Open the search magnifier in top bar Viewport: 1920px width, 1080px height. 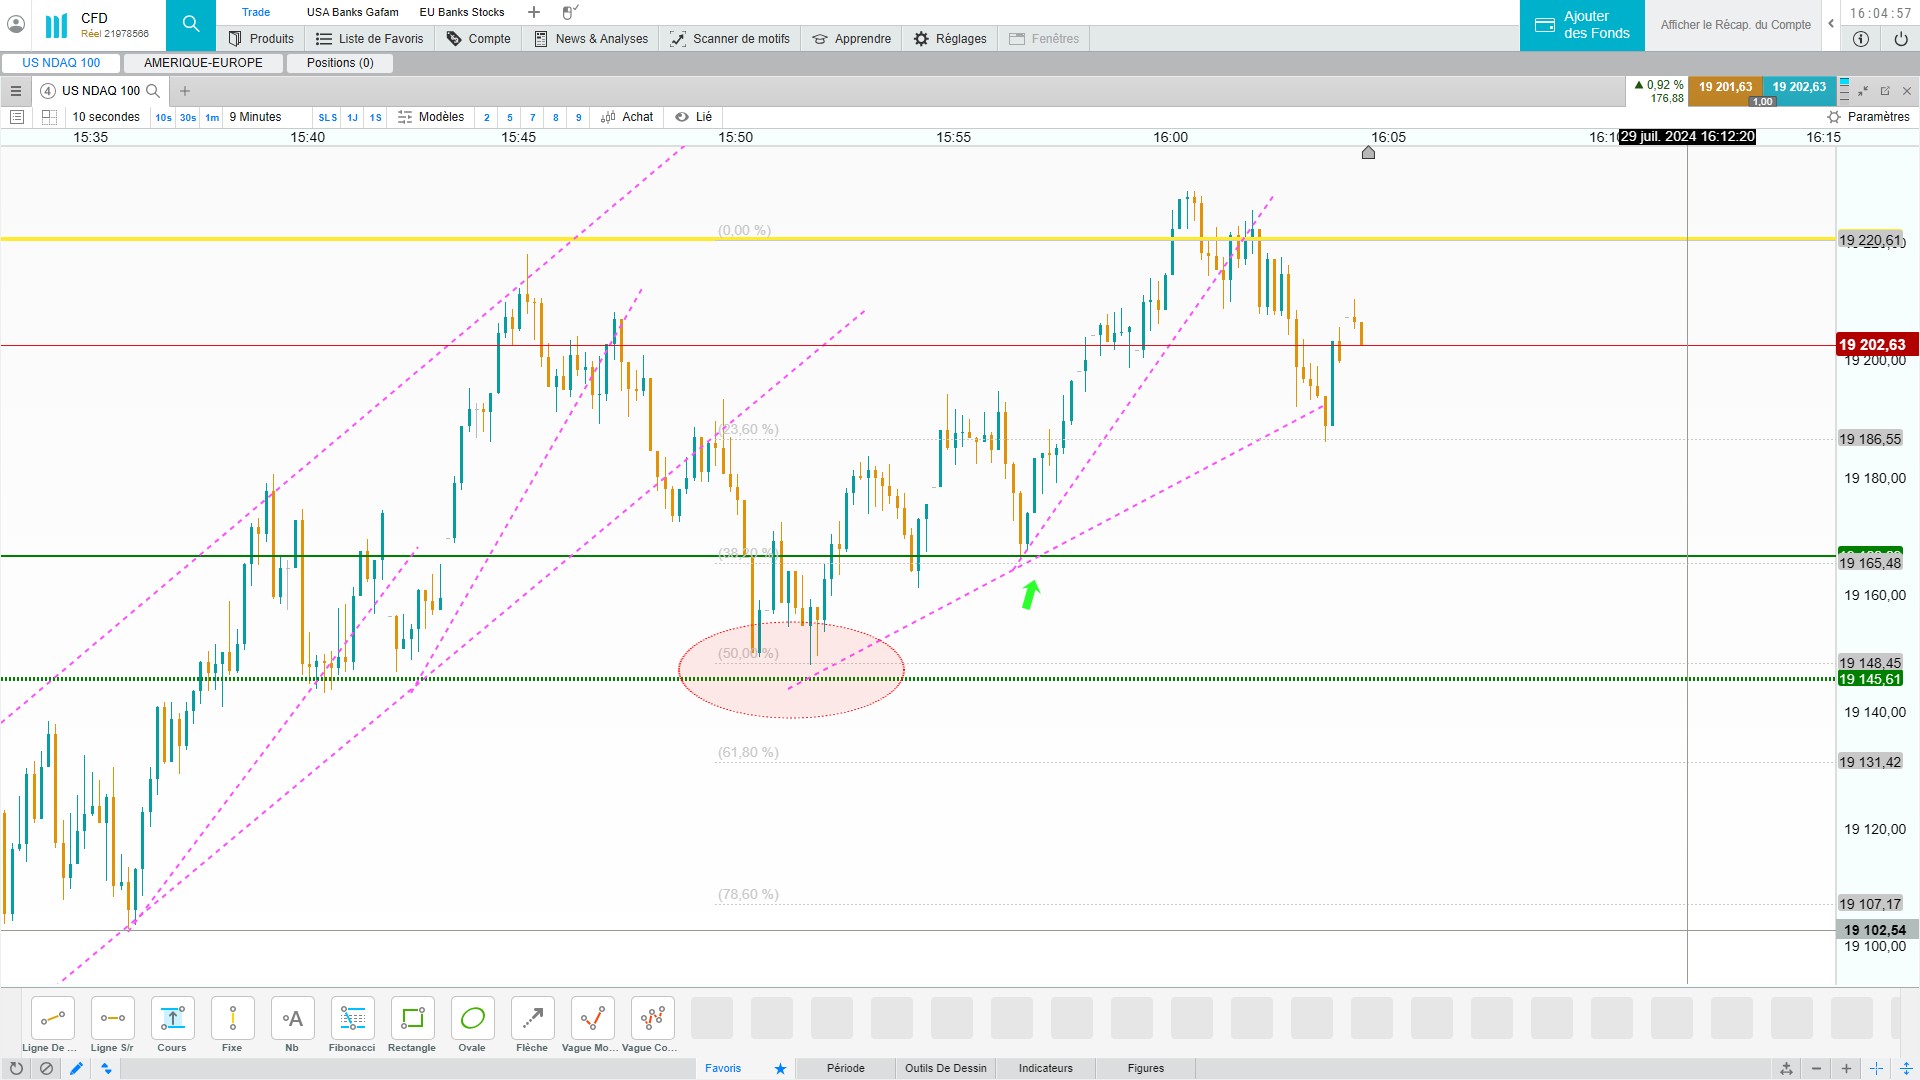[191, 24]
